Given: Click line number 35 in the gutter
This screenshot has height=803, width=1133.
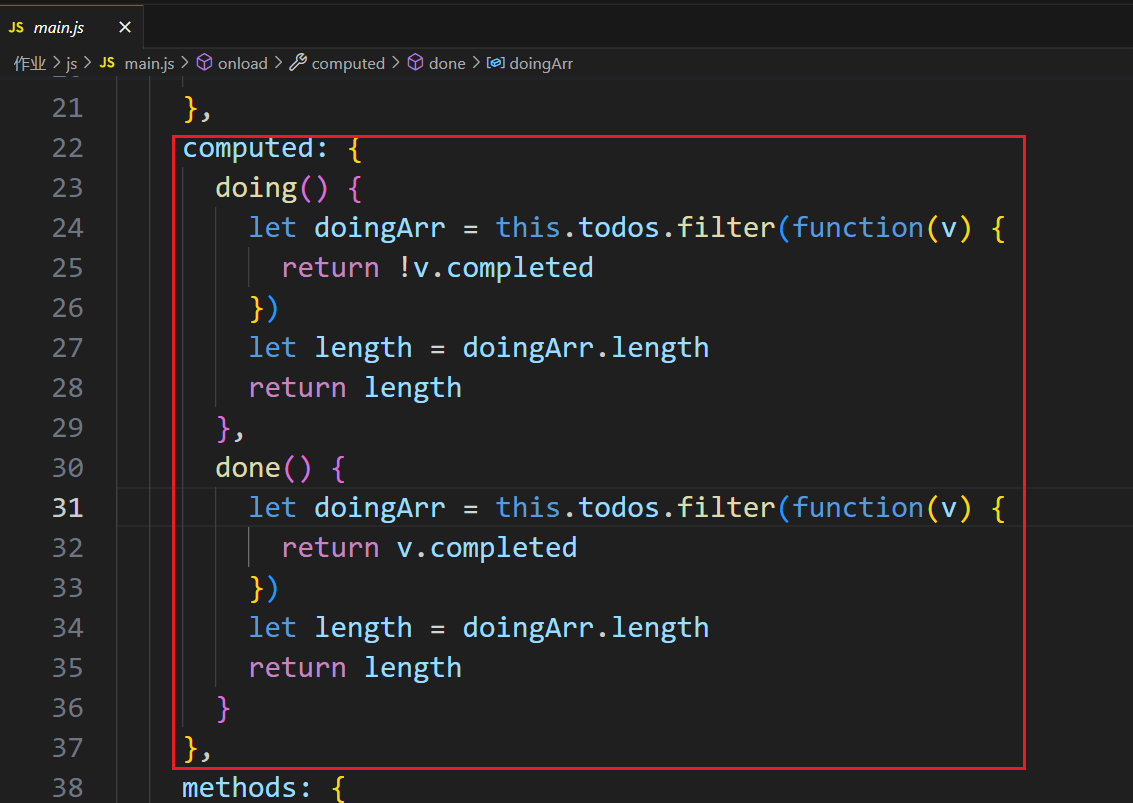Looking at the screenshot, I should [x=68, y=668].
